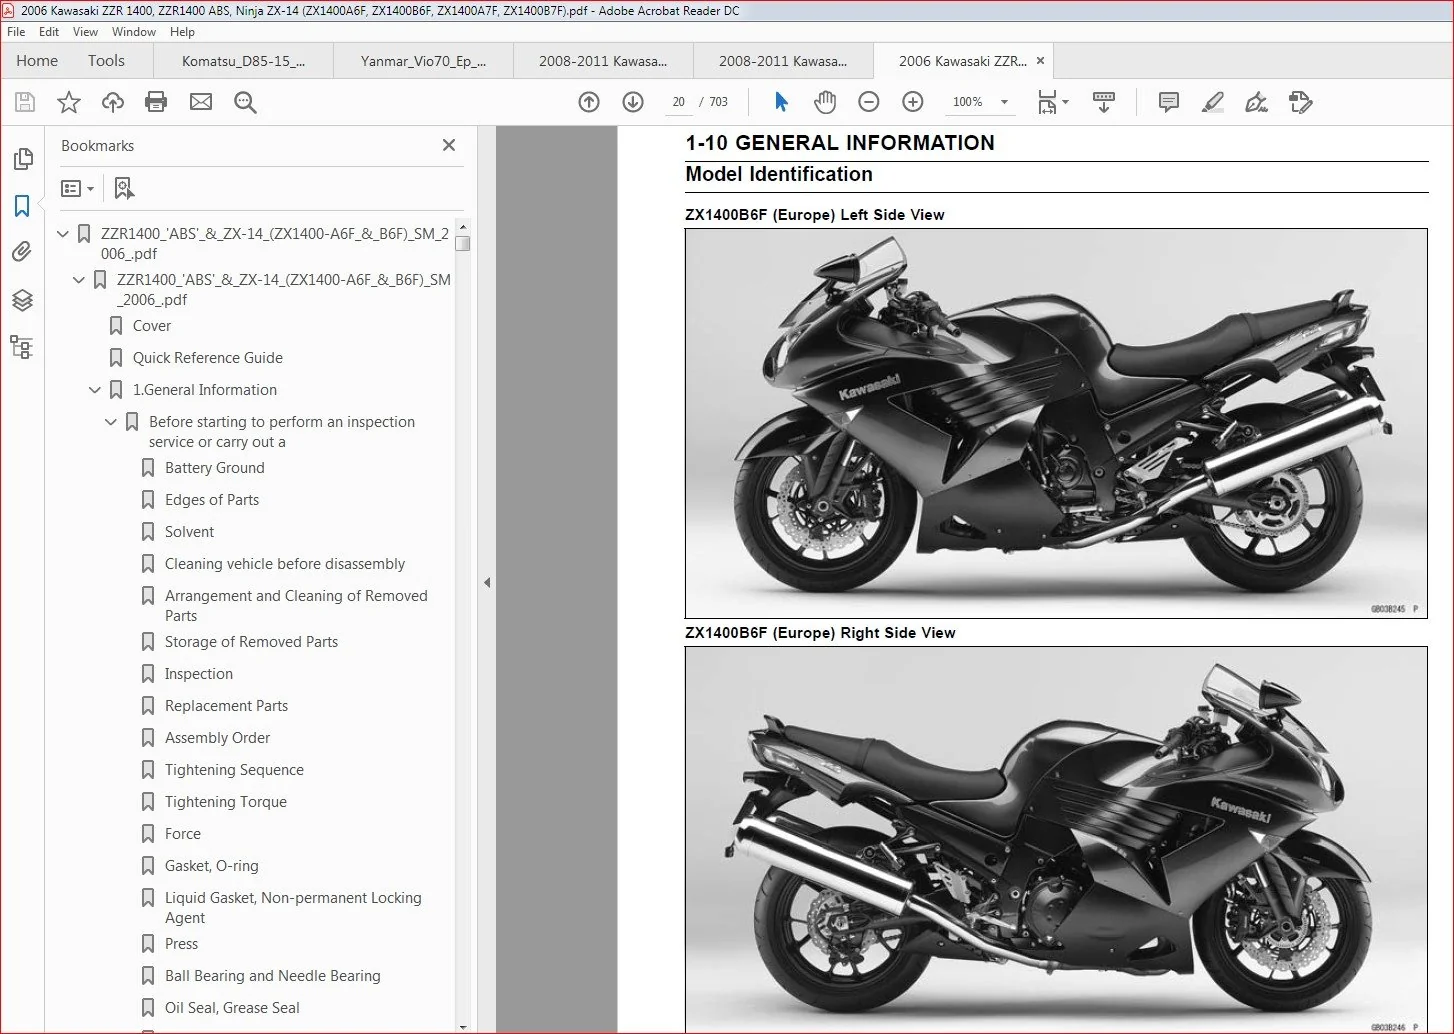Click the Save file icon
The height and width of the screenshot is (1034, 1454).
[x=25, y=102]
